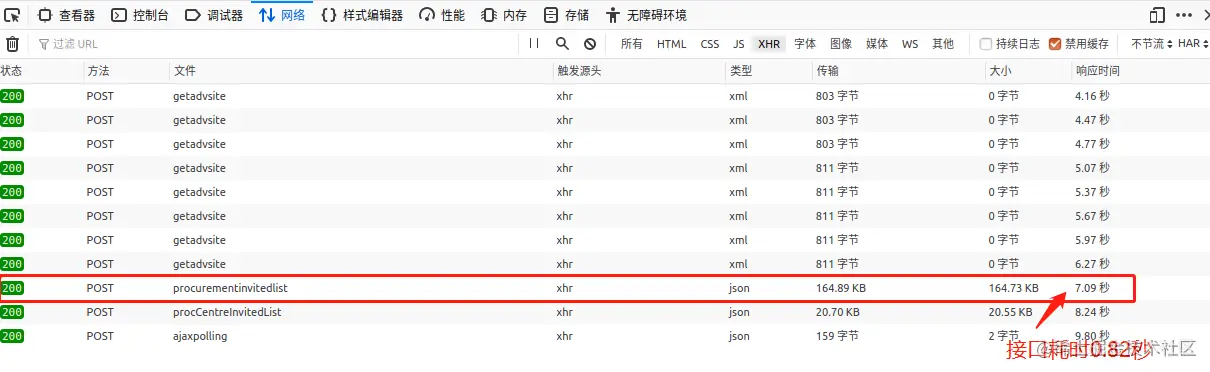Click the 20.55 KB size cell

(x=1012, y=312)
